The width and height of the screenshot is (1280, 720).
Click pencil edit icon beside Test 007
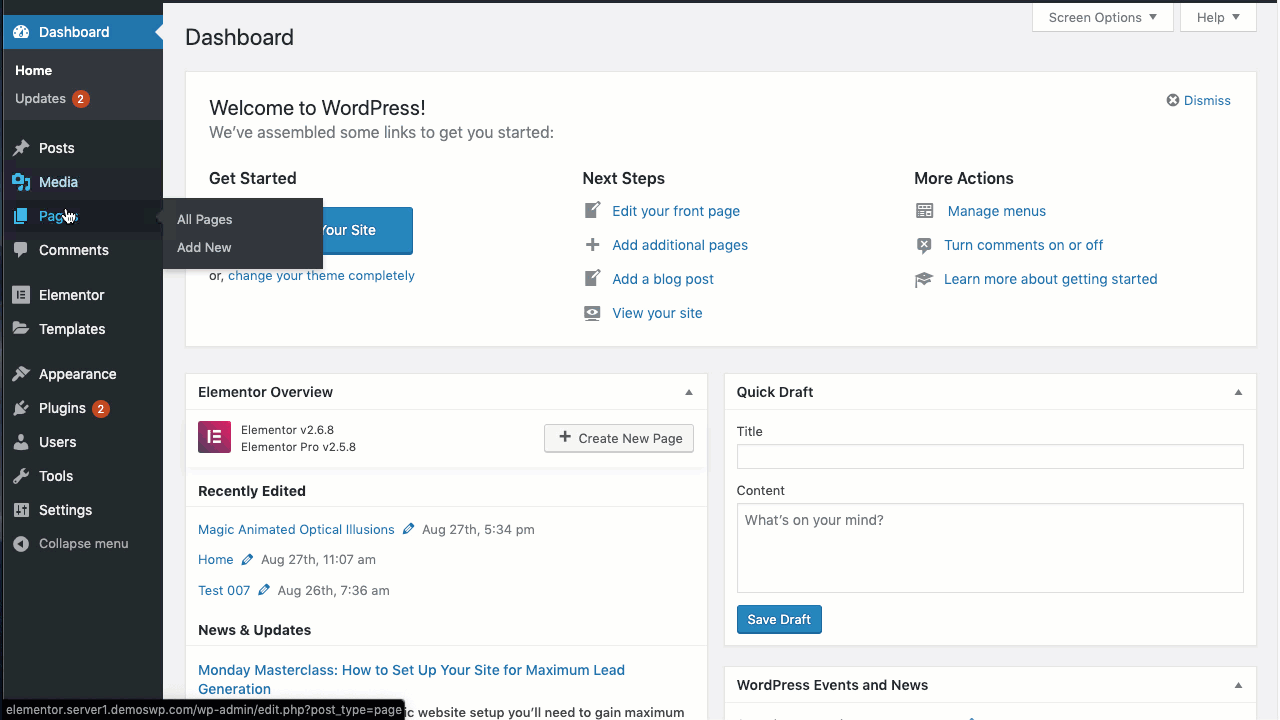(264, 590)
